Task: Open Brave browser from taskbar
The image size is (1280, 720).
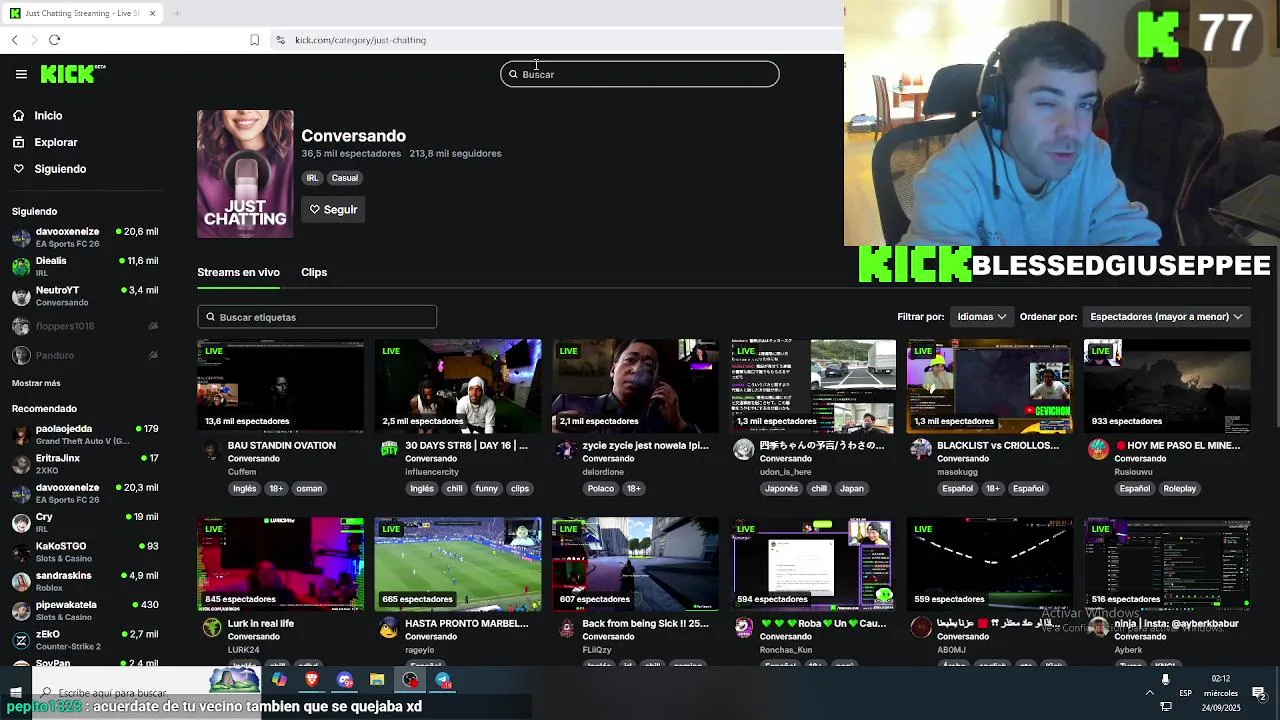Action: [x=311, y=680]
